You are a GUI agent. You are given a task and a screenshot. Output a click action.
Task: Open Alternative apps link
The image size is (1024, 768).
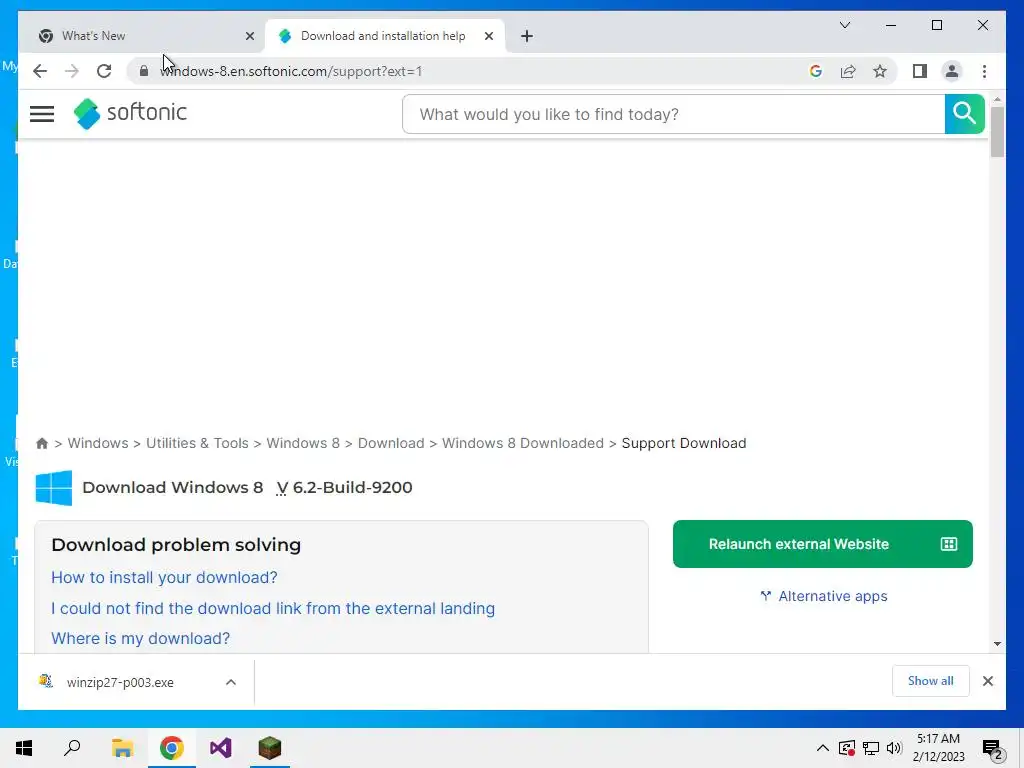click(824, 596)
